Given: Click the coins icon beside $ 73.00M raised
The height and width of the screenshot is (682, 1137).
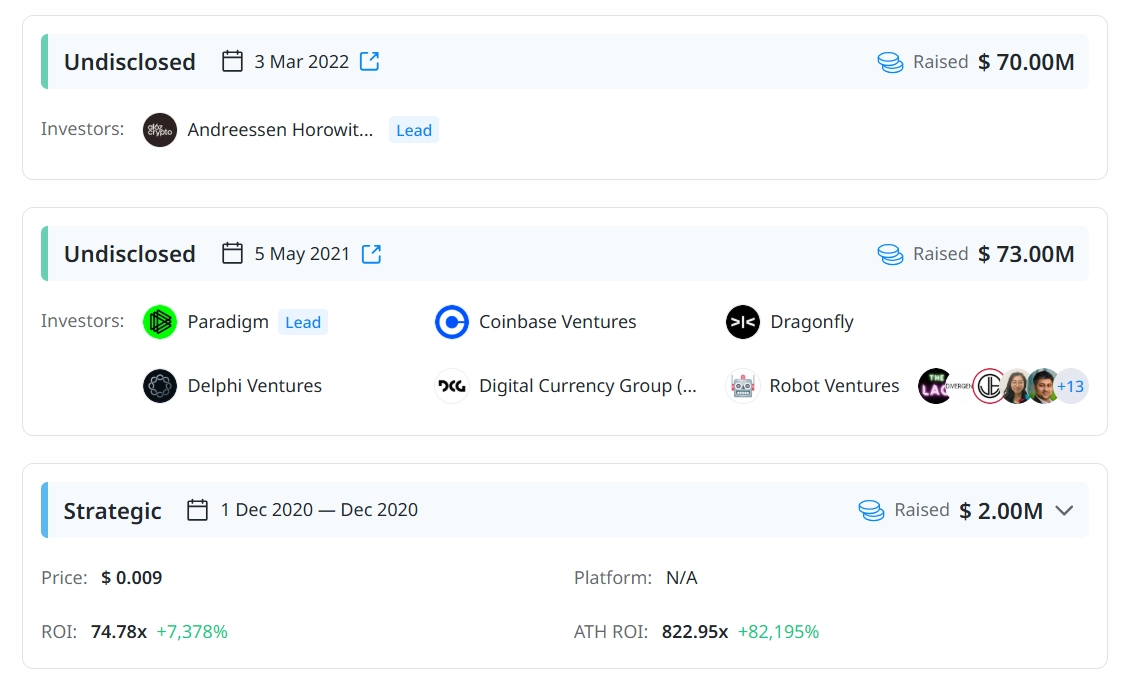Looking at the screenshot, I should pos(890,254).
